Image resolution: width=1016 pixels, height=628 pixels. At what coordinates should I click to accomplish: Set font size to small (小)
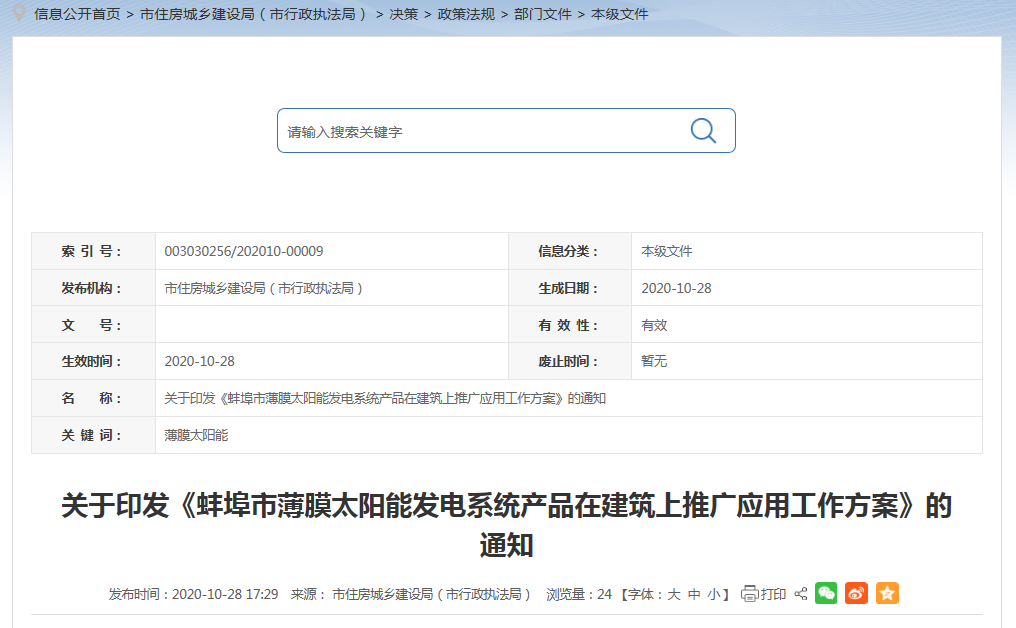point(714,594)
